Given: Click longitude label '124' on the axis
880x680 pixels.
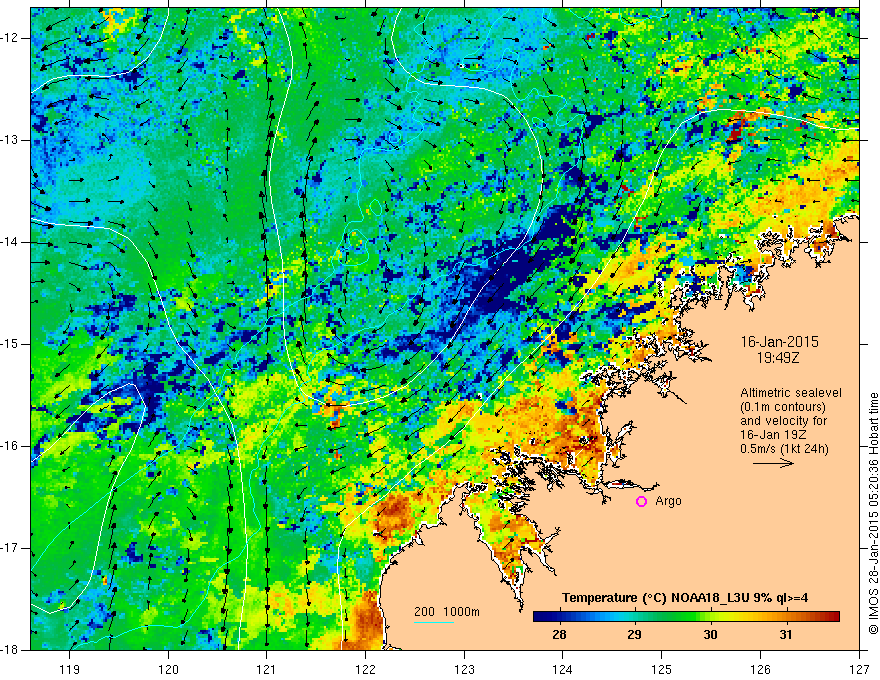Looking at the screenshot, I should click(563, 669).
